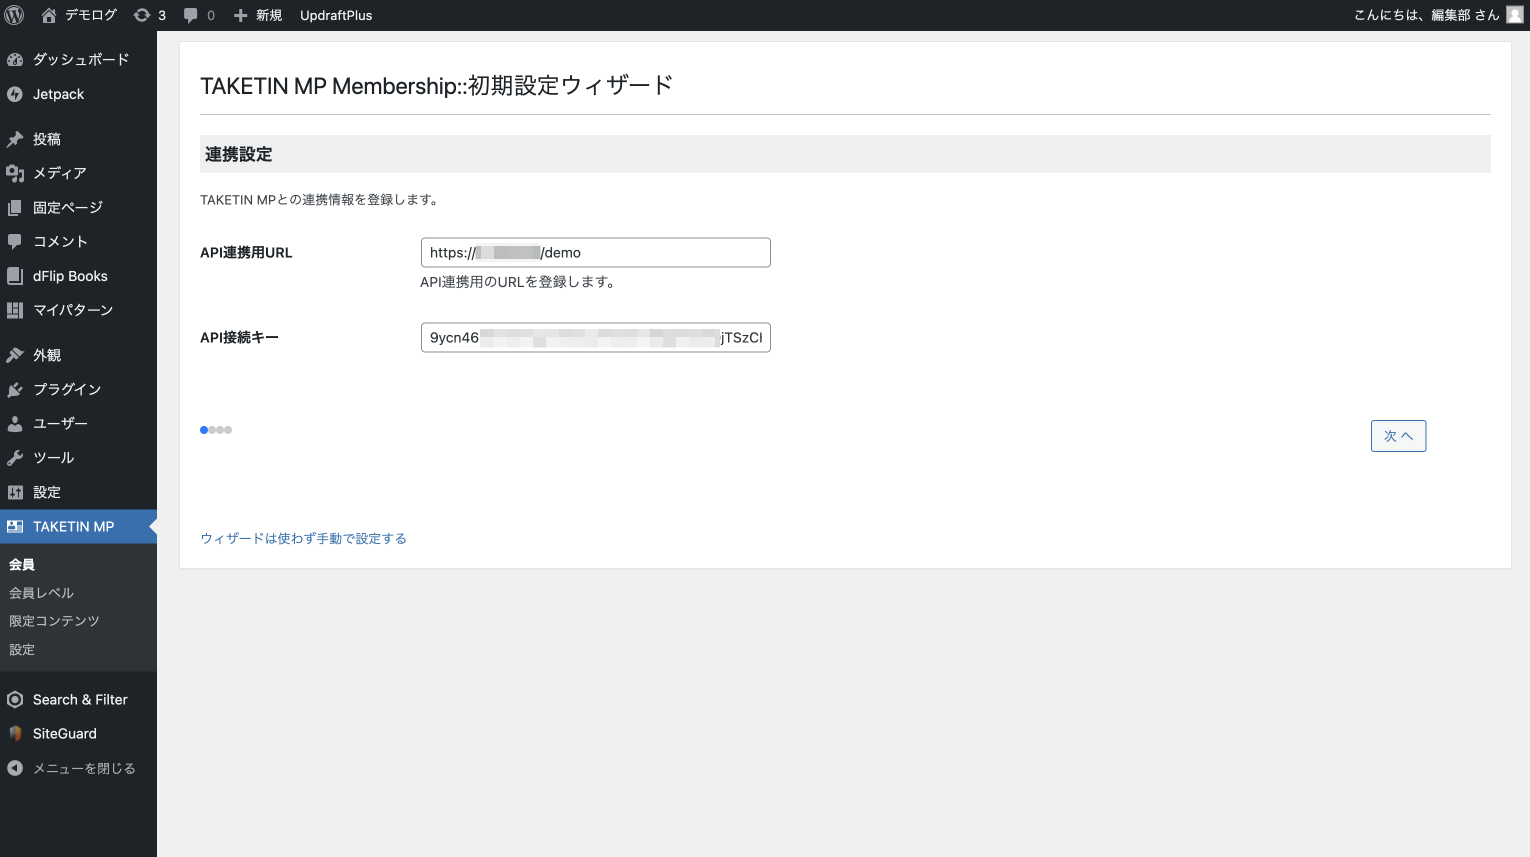The height and width of the screenshot is (857, 1530).
Task: Click the ユーザー person icon
Action: tap(15, 423)
